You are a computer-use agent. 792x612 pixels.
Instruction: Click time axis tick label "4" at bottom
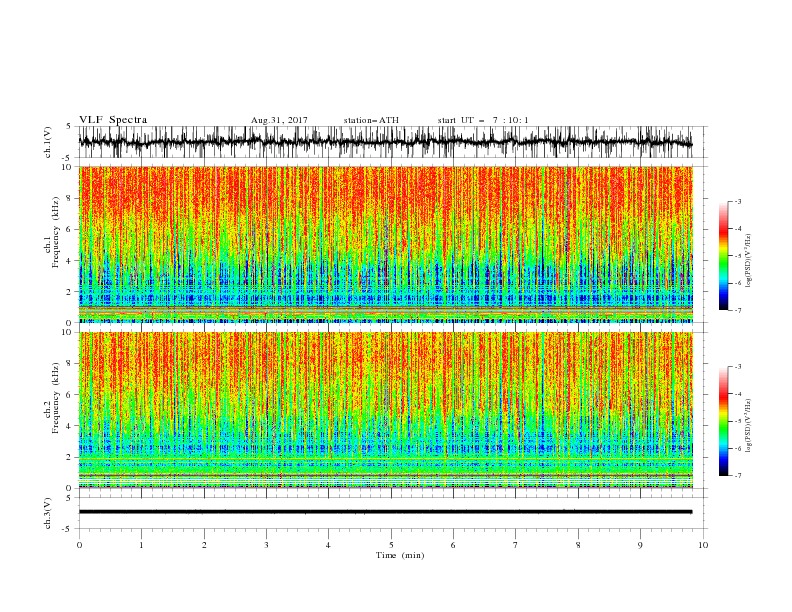[328, 545]
